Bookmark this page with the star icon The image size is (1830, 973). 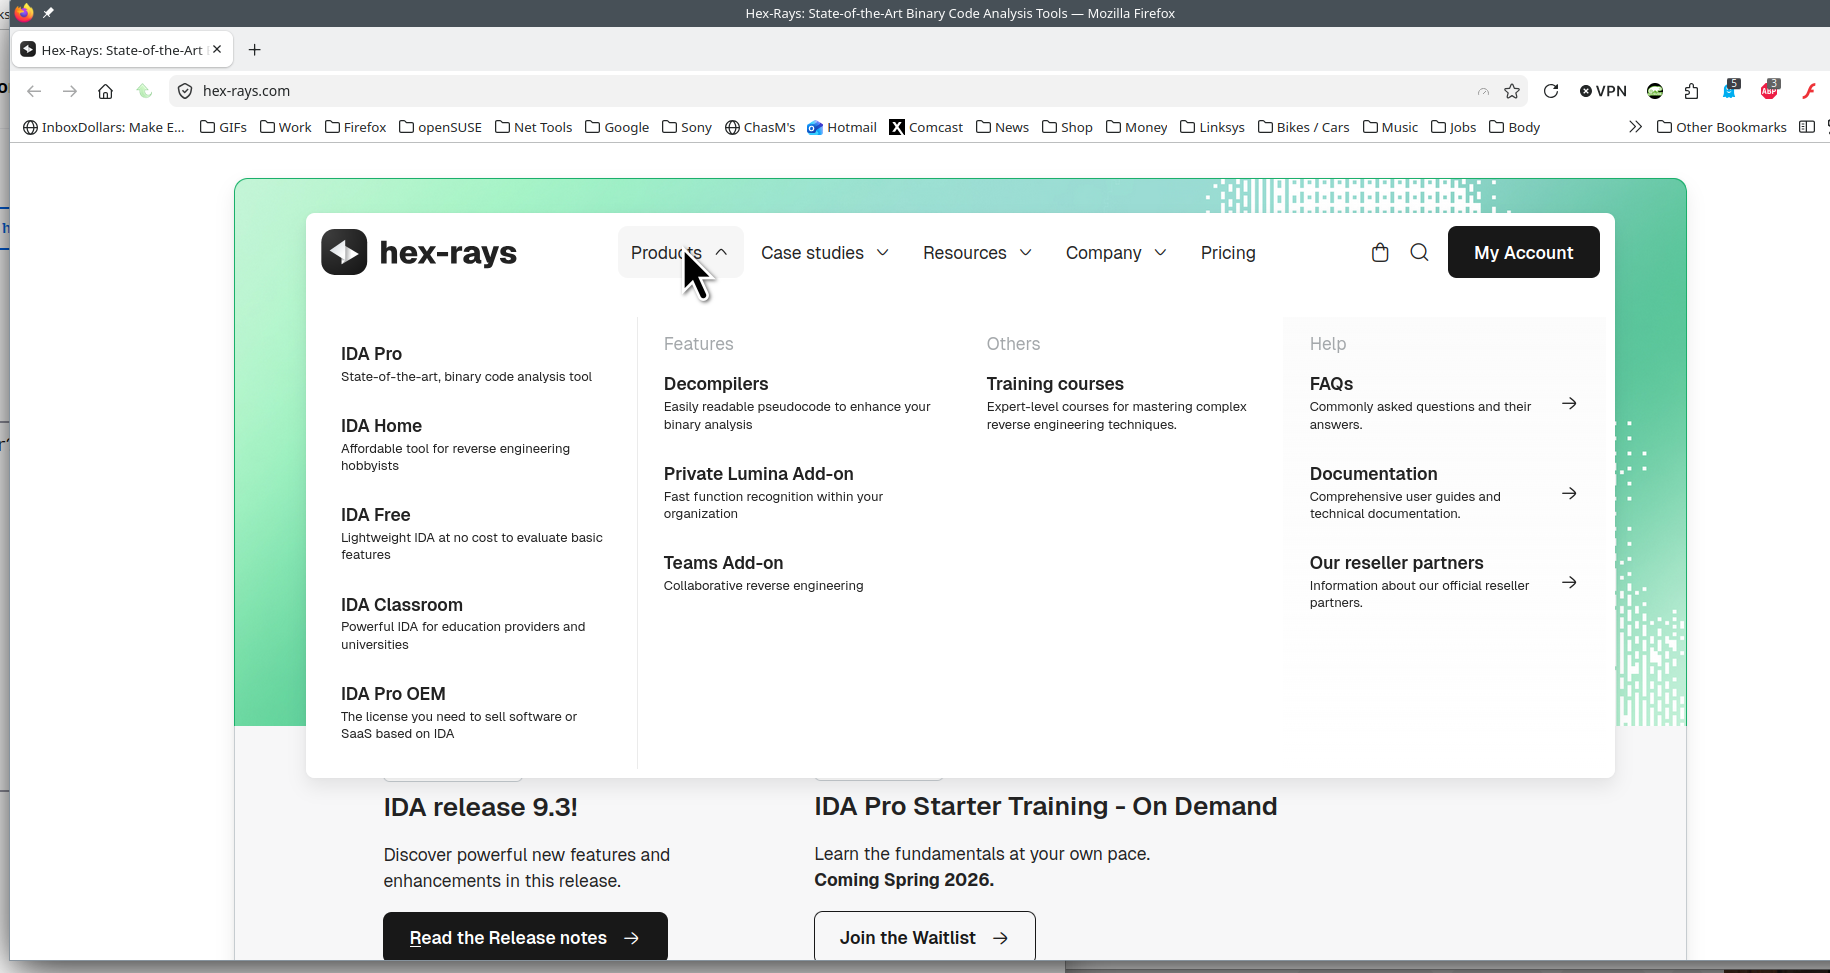1512,91
